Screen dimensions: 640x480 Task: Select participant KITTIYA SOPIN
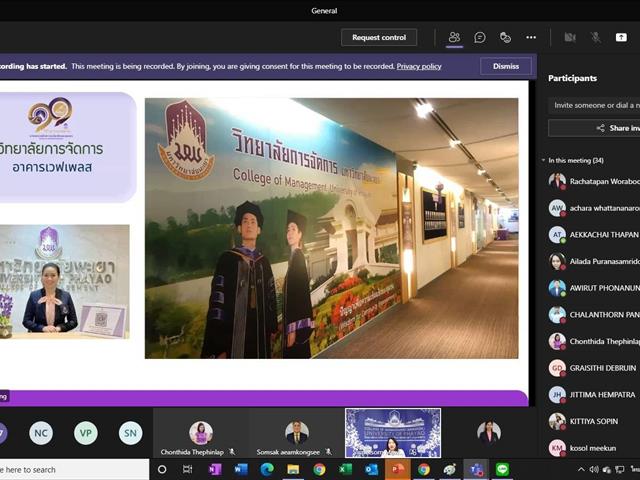coord(594,421)
